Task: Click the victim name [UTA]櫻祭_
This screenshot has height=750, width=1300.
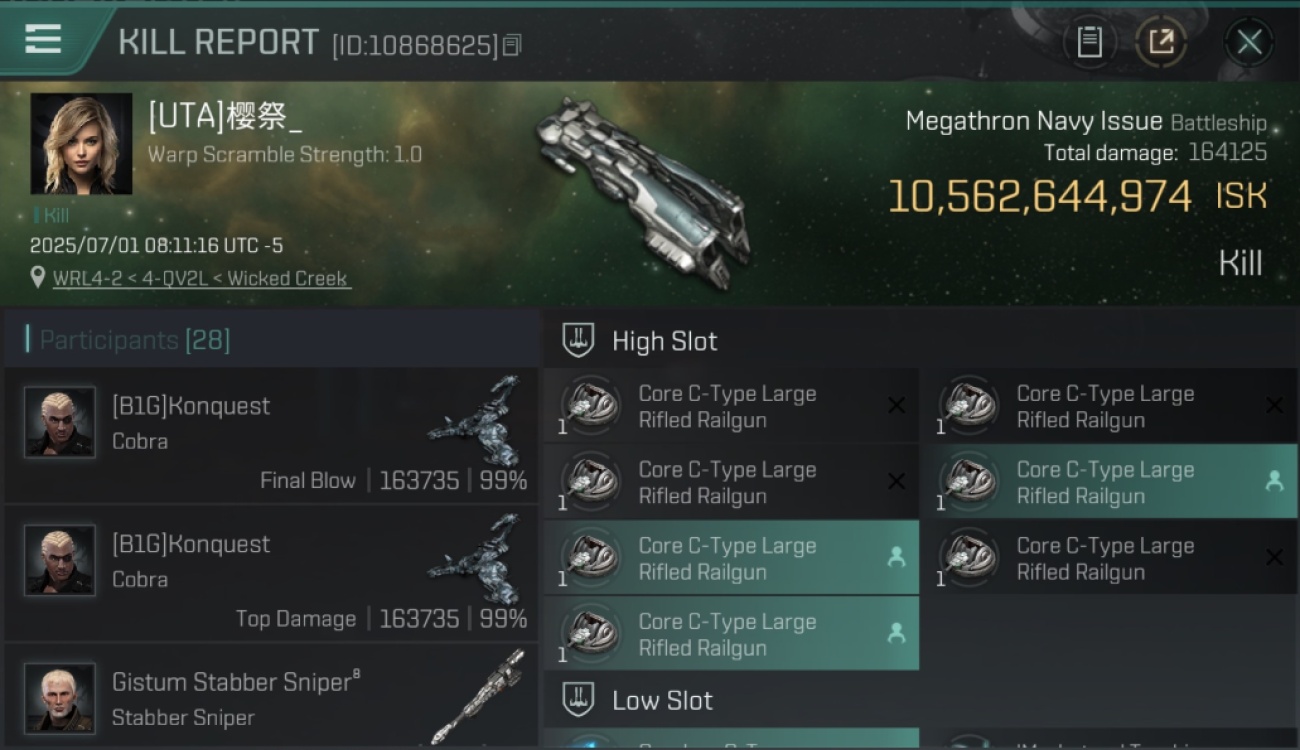Action: (x=225, y=117)
